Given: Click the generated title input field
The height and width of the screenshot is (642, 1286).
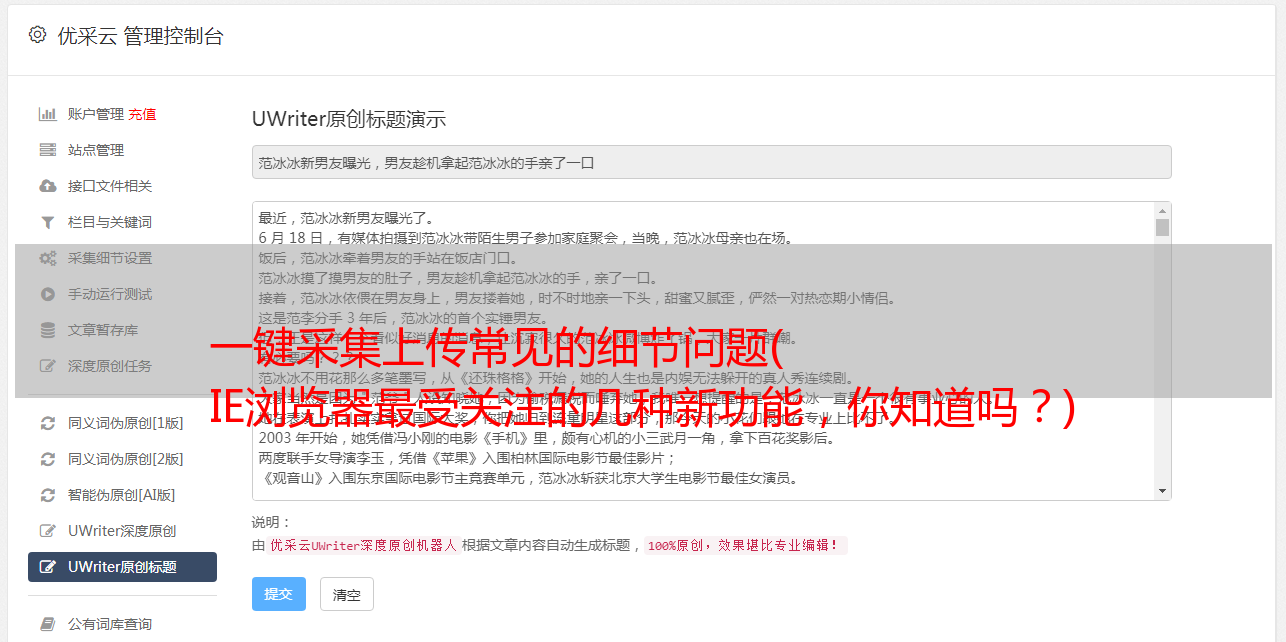Looking at the screenshot, I should (x=711, y=162).
